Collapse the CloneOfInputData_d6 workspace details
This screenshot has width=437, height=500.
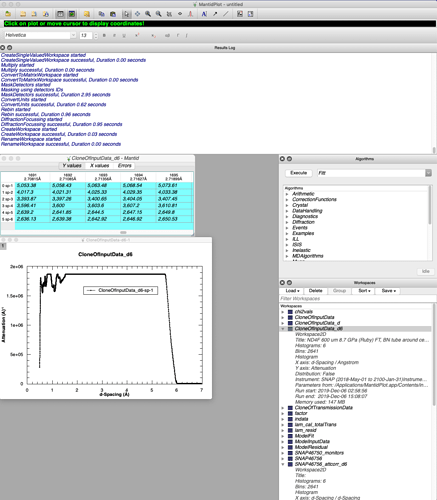point(283,329)
